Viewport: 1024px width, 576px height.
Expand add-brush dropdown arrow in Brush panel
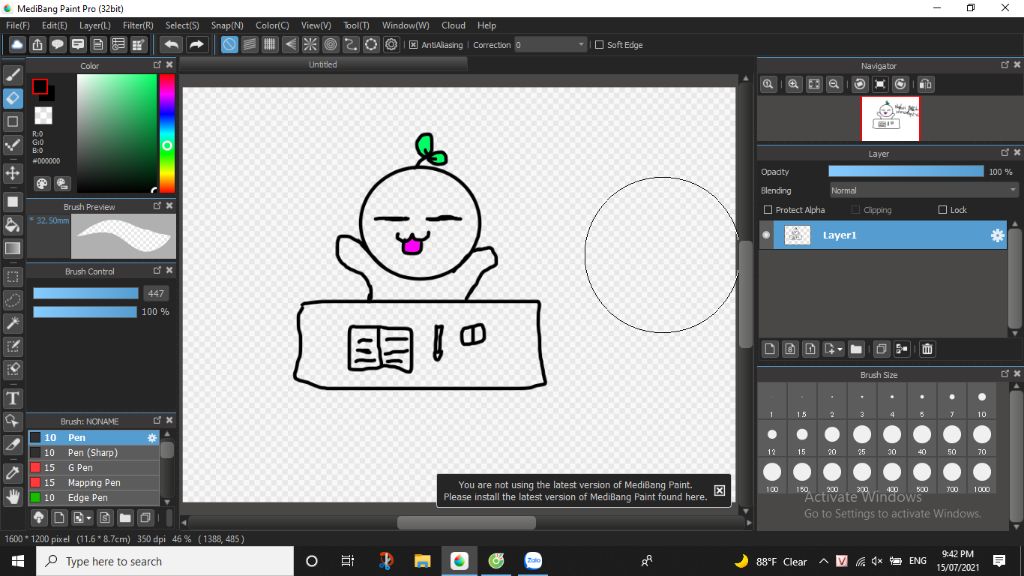point(89,519)
